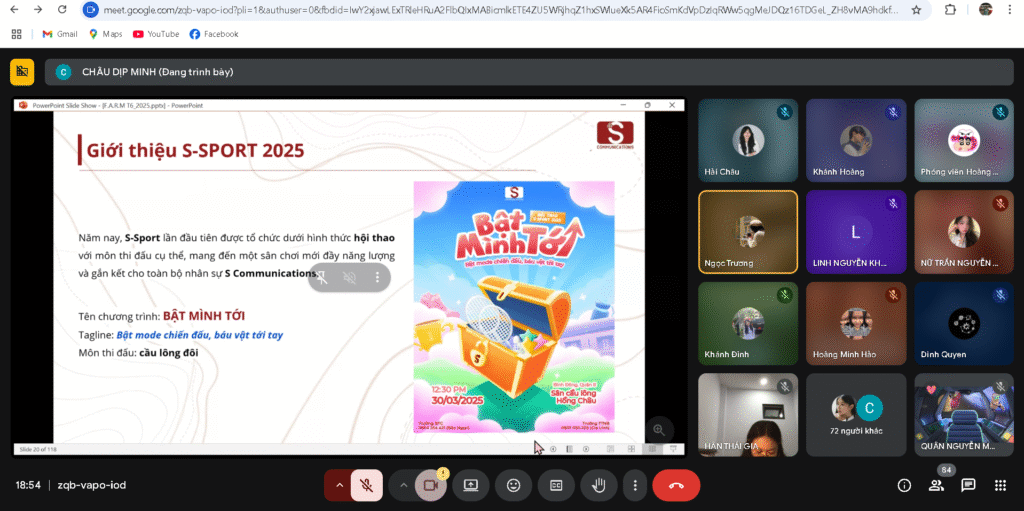The image size is (1024, 511).
Task: Open the activities grid icon
Action: pos(1000,485)
